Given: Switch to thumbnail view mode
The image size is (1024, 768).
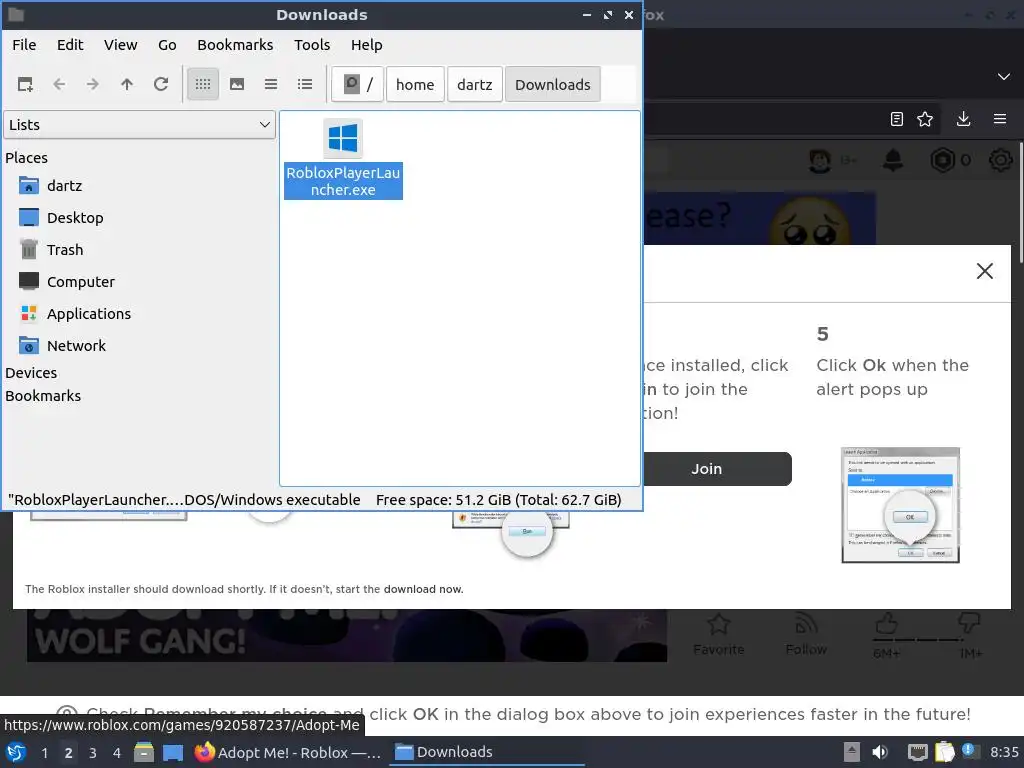Looking at the screenshot, I should 237,84.
